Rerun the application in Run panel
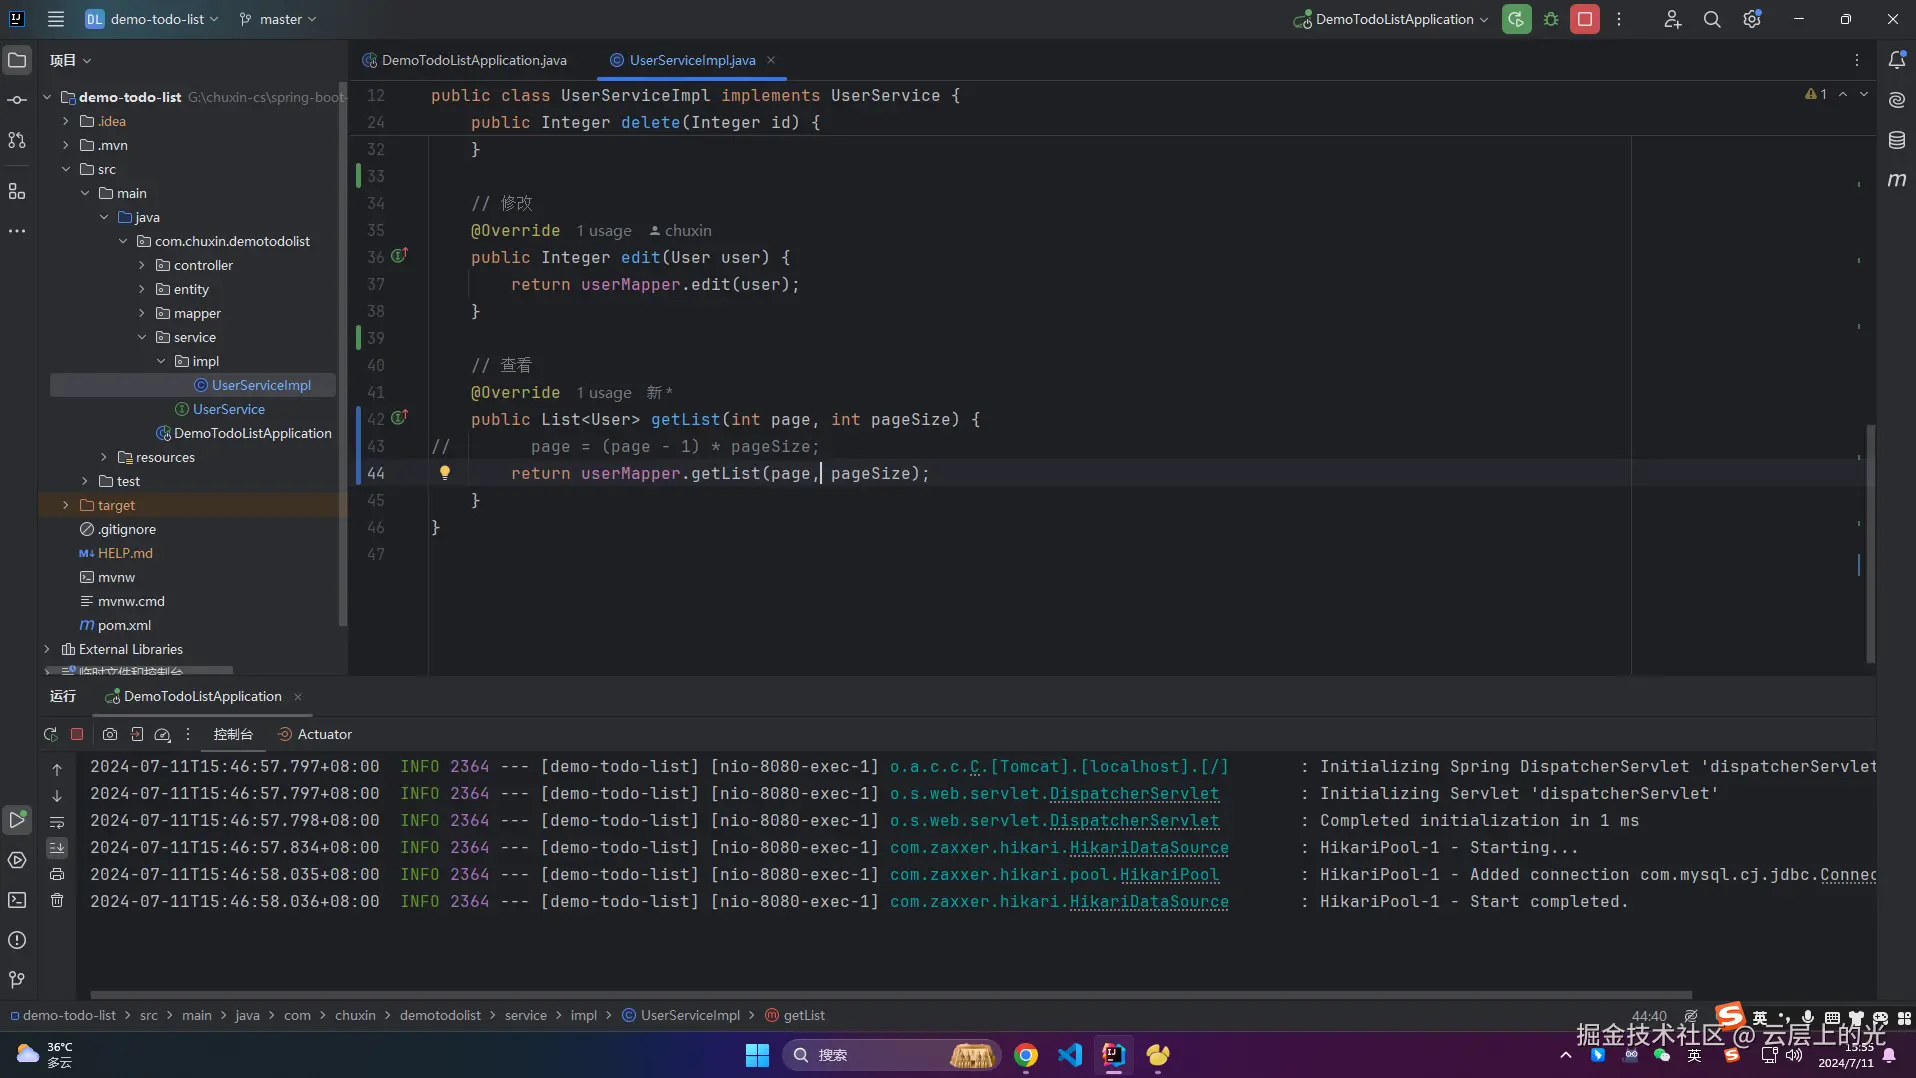This screenshot has width=1916, height=1078. click(50, 734)
